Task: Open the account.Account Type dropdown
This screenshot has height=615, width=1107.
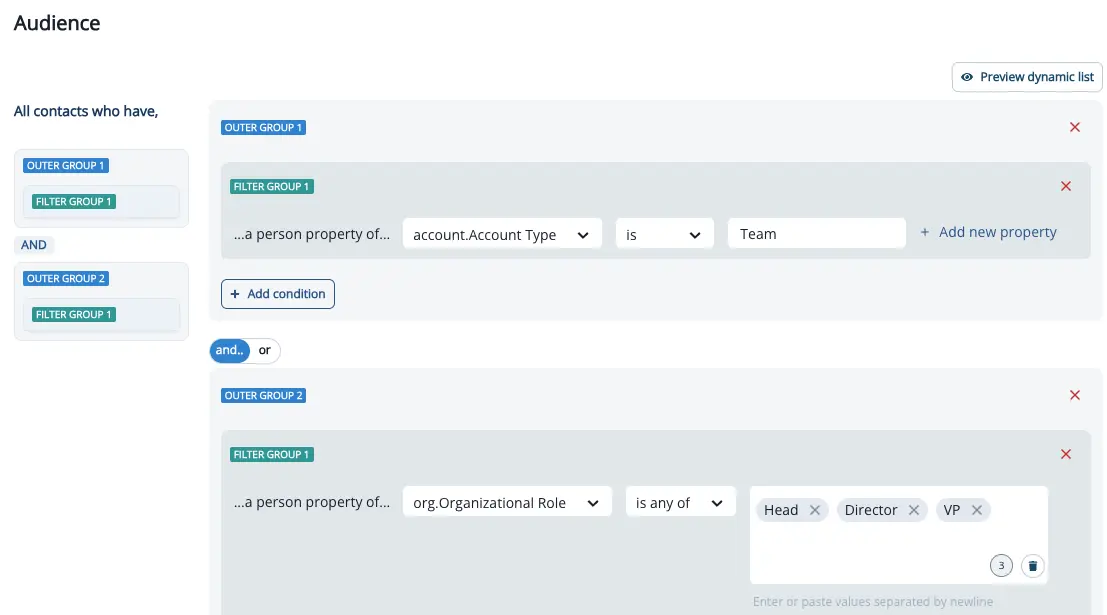Action: pyautogui.click(x=502, y=233)
